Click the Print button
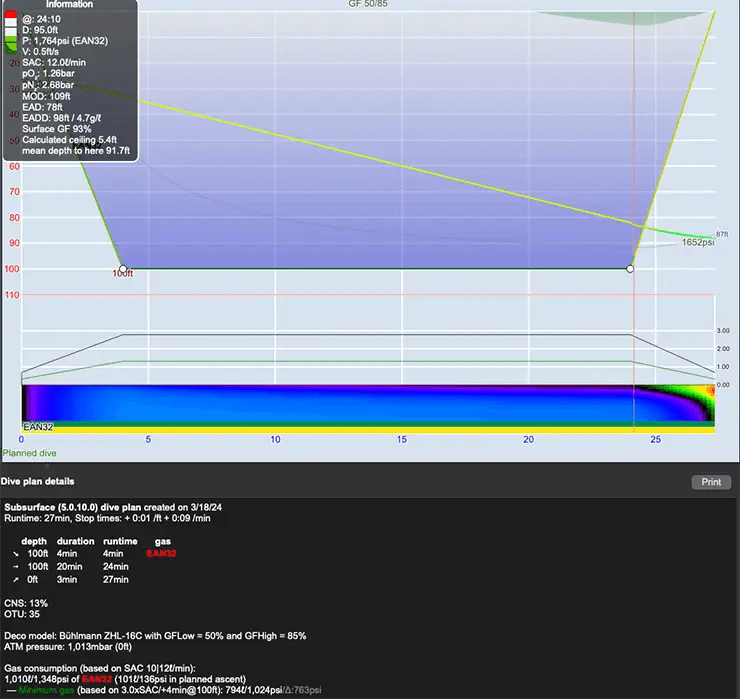The width and height of the screenshot is (740, 699). 711,482
